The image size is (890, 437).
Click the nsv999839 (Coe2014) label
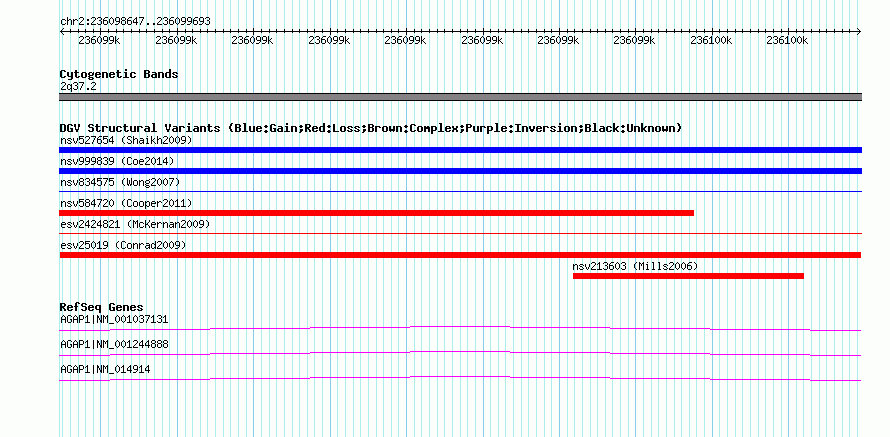point(117,161)
